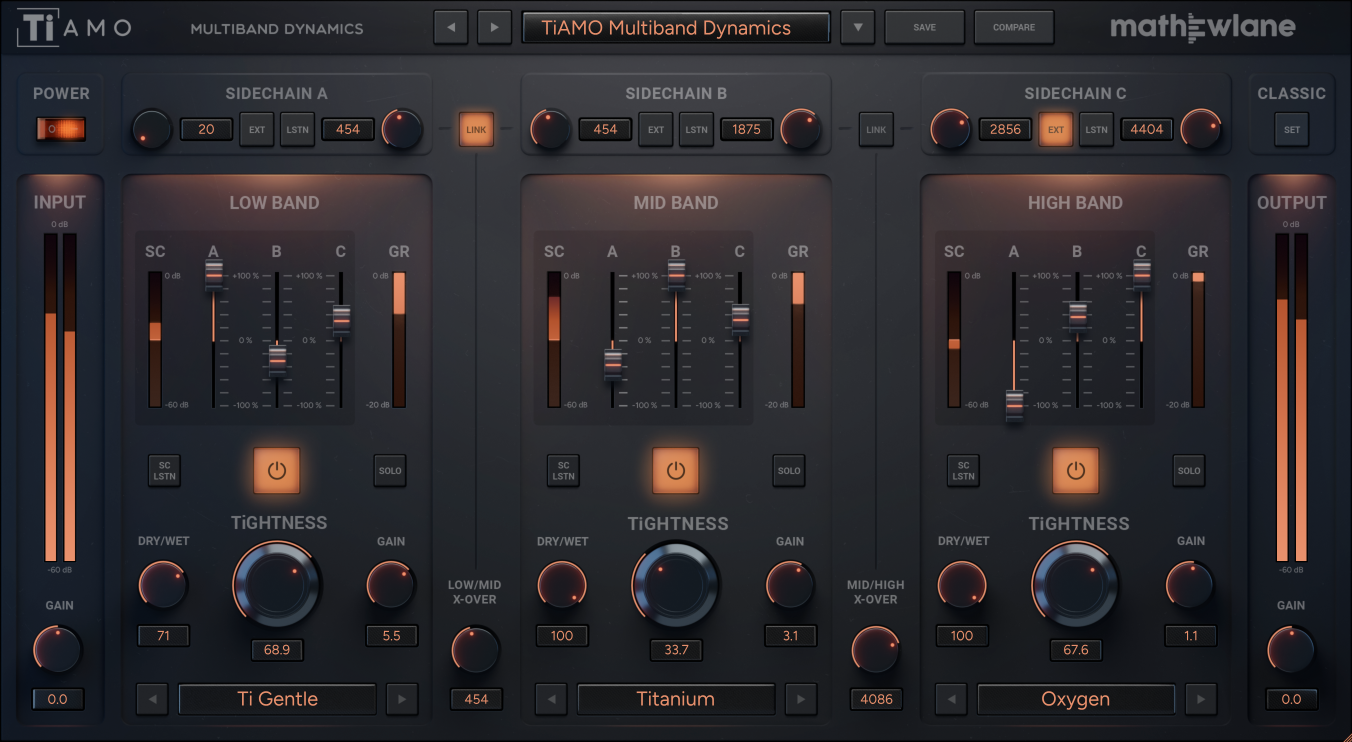Go to next preset with top right arrow
1352x742 pixels.
point(494,28)
